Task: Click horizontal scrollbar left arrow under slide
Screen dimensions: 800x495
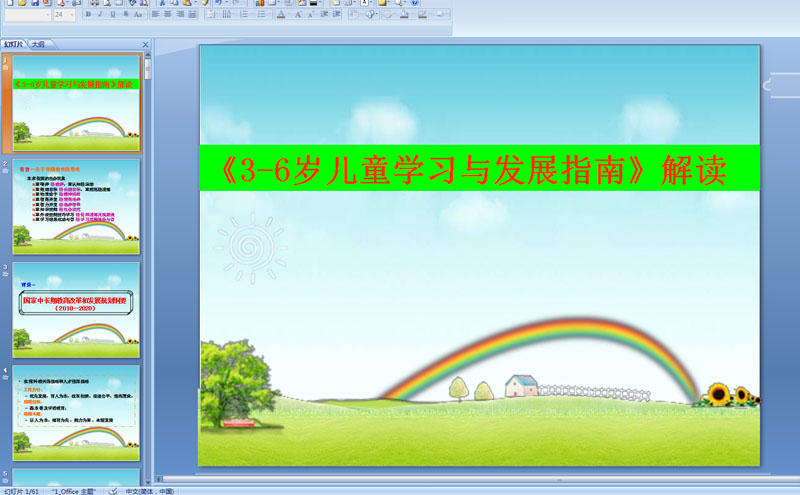Action: [159, 479]
